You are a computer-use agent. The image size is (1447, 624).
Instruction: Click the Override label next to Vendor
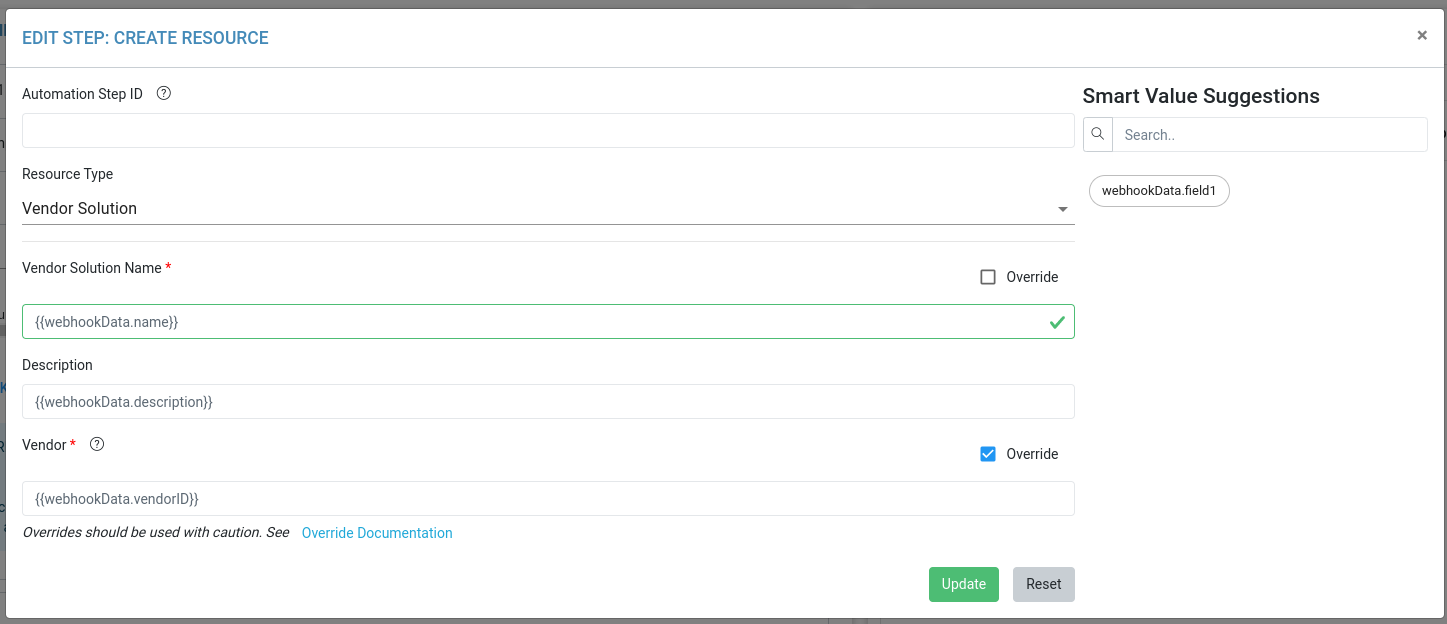(x=1032, y=454)
